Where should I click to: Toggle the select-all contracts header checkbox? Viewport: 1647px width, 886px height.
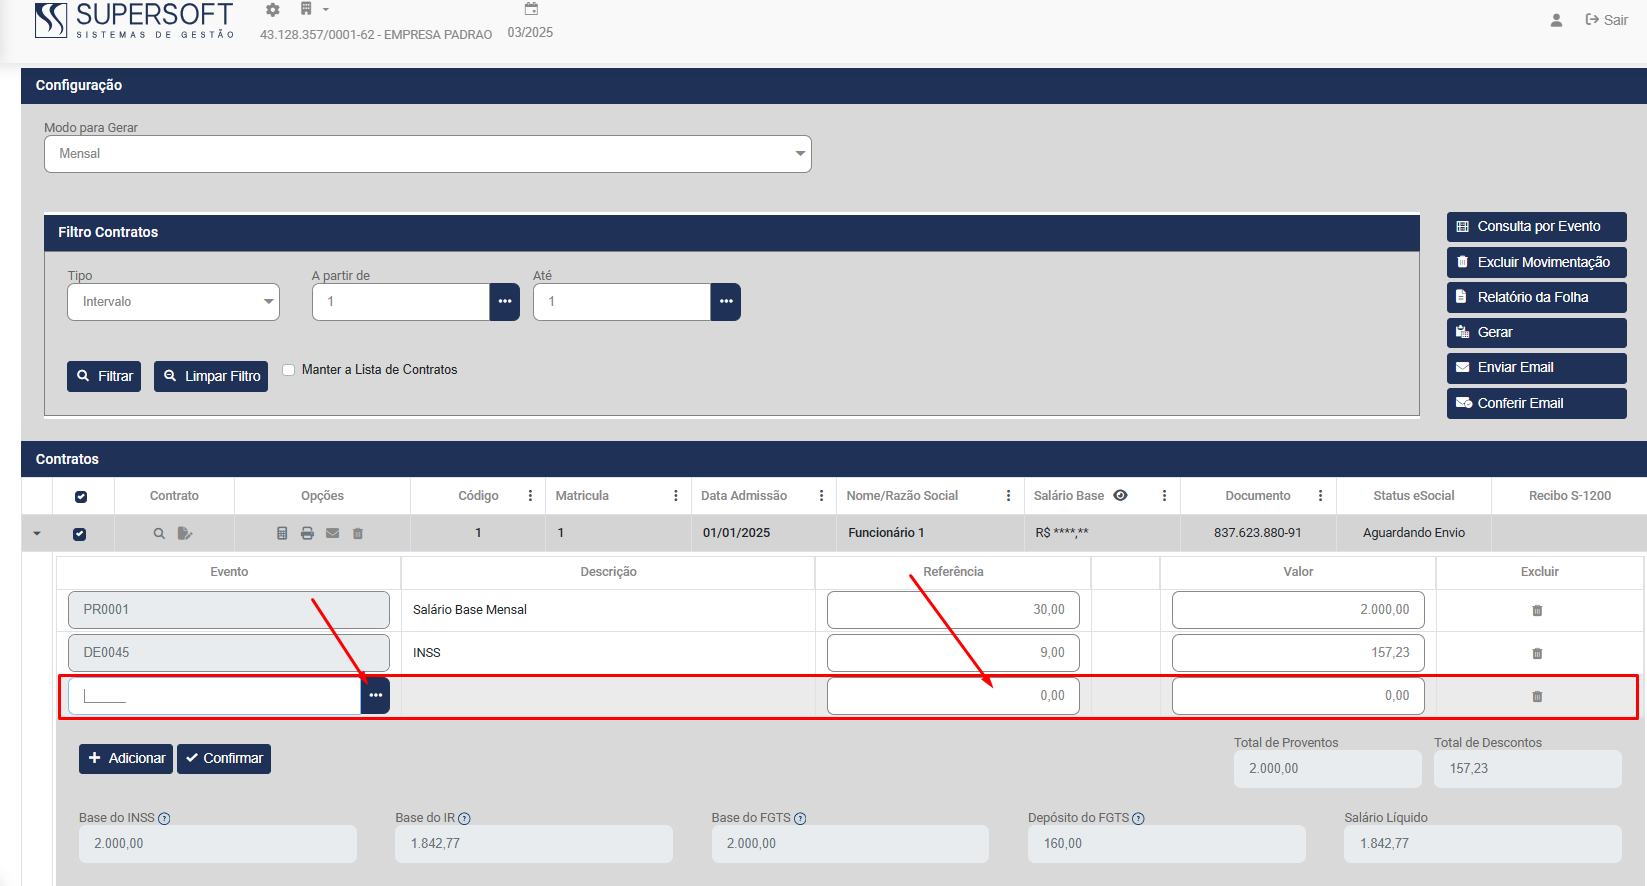pyautogui.click(x=81, y=496)
